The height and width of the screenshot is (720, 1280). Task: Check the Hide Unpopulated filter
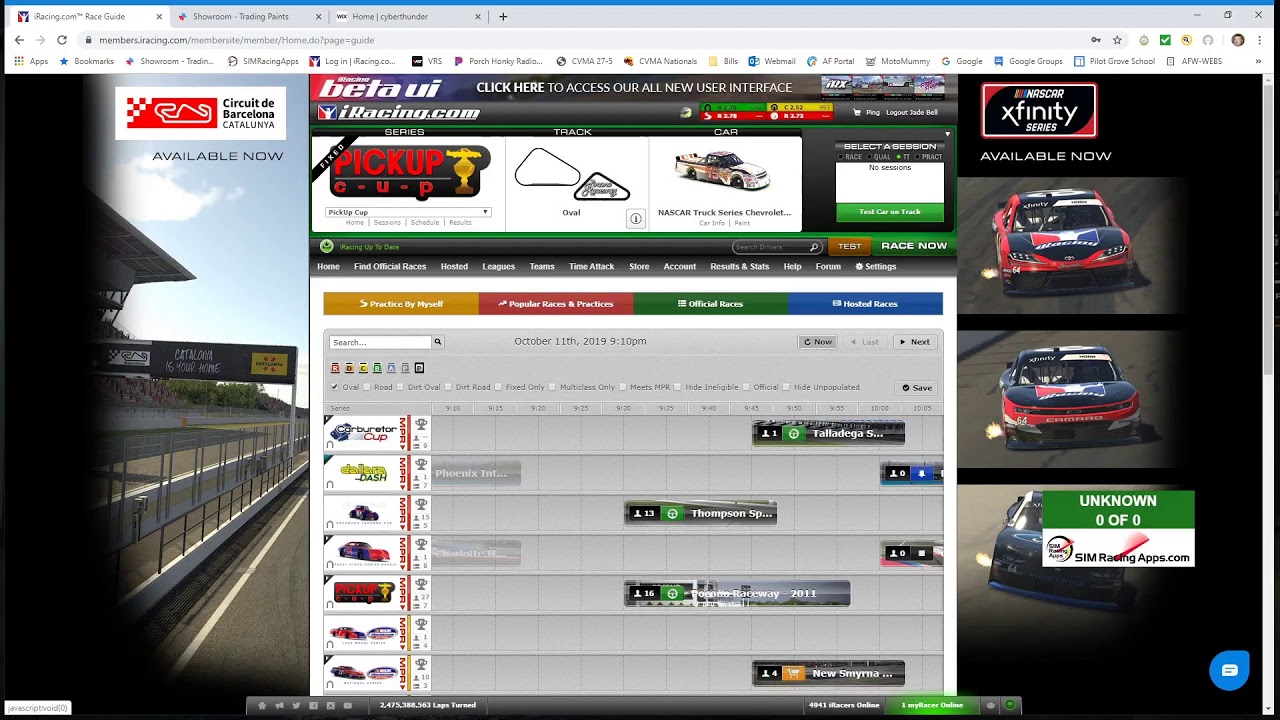pyautogui.click(x=786, y=387)
